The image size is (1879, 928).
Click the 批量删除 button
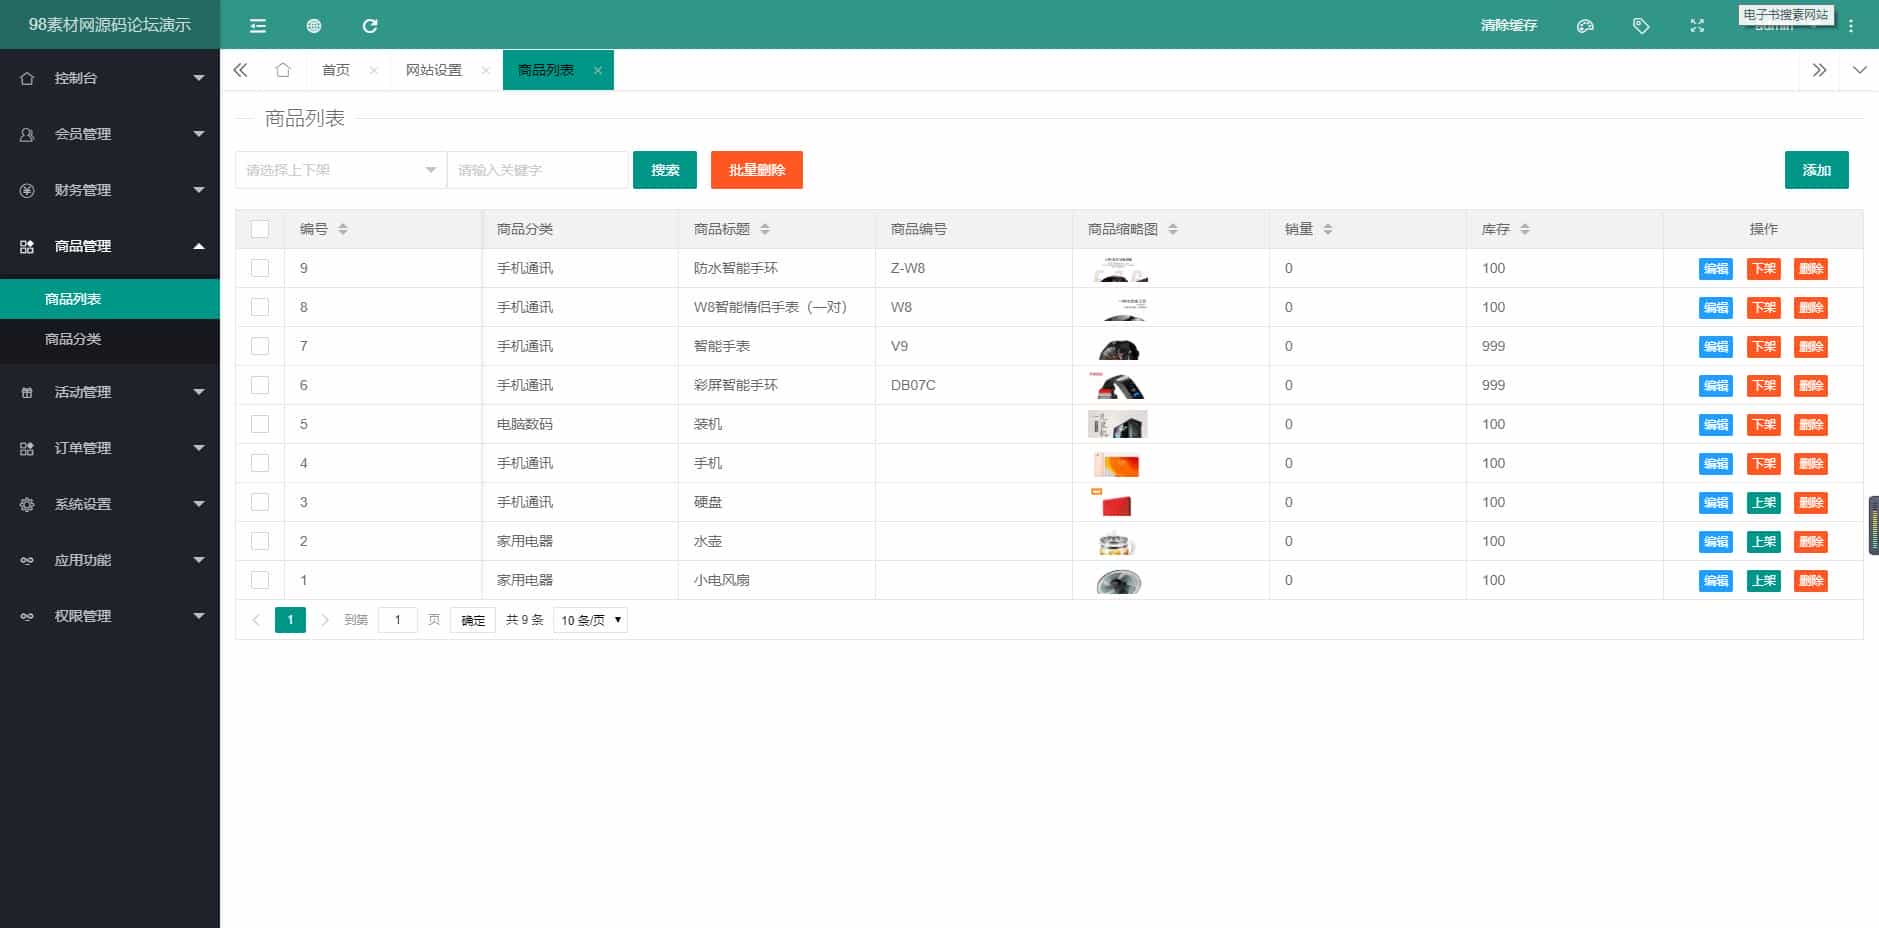757,170
